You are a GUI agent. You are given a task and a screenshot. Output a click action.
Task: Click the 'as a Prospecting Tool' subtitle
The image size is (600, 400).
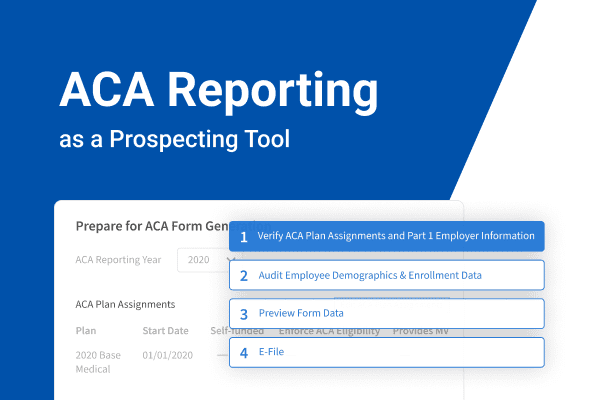174,139
